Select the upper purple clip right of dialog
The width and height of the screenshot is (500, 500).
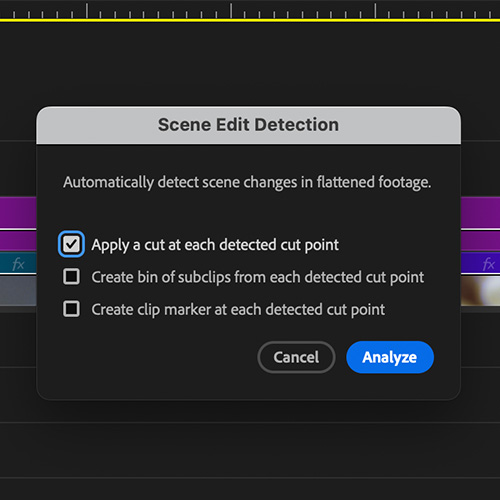[x=480, y=212]
